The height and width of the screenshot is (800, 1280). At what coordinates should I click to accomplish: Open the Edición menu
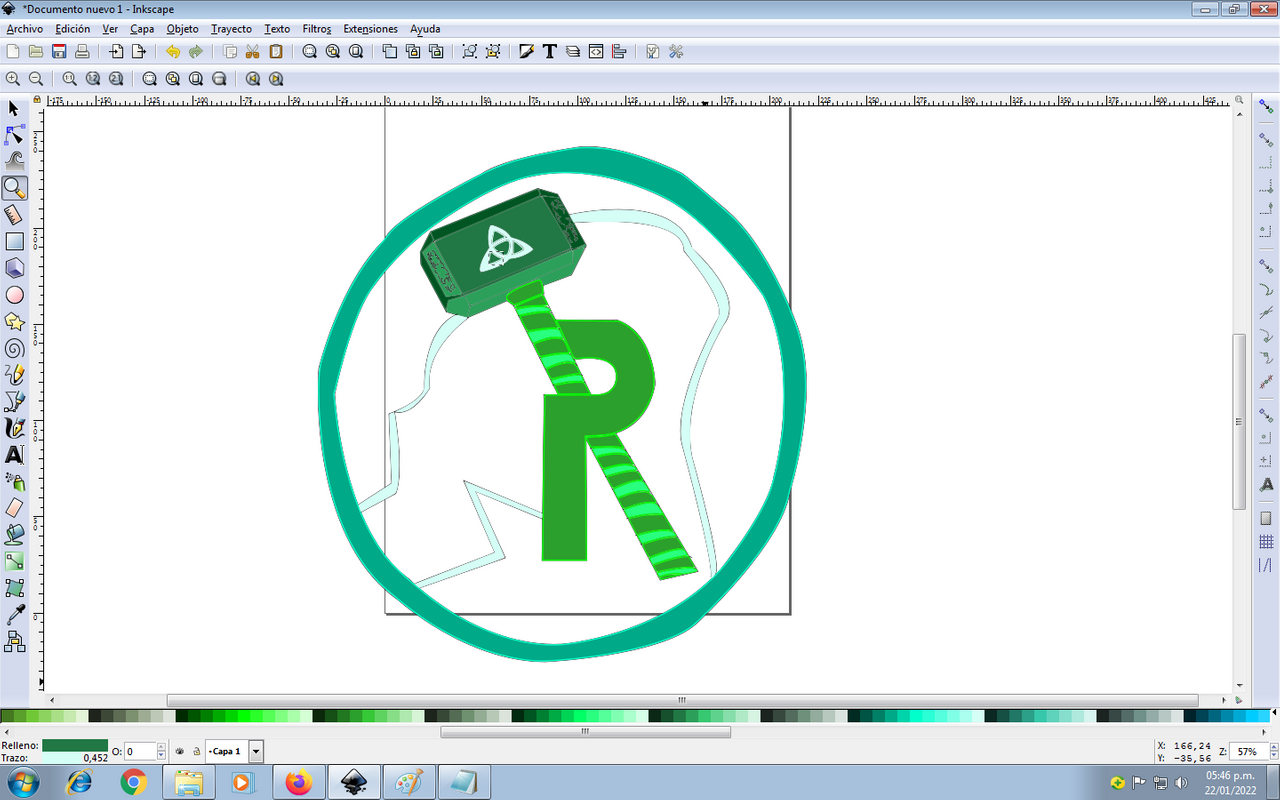[73, 29]
